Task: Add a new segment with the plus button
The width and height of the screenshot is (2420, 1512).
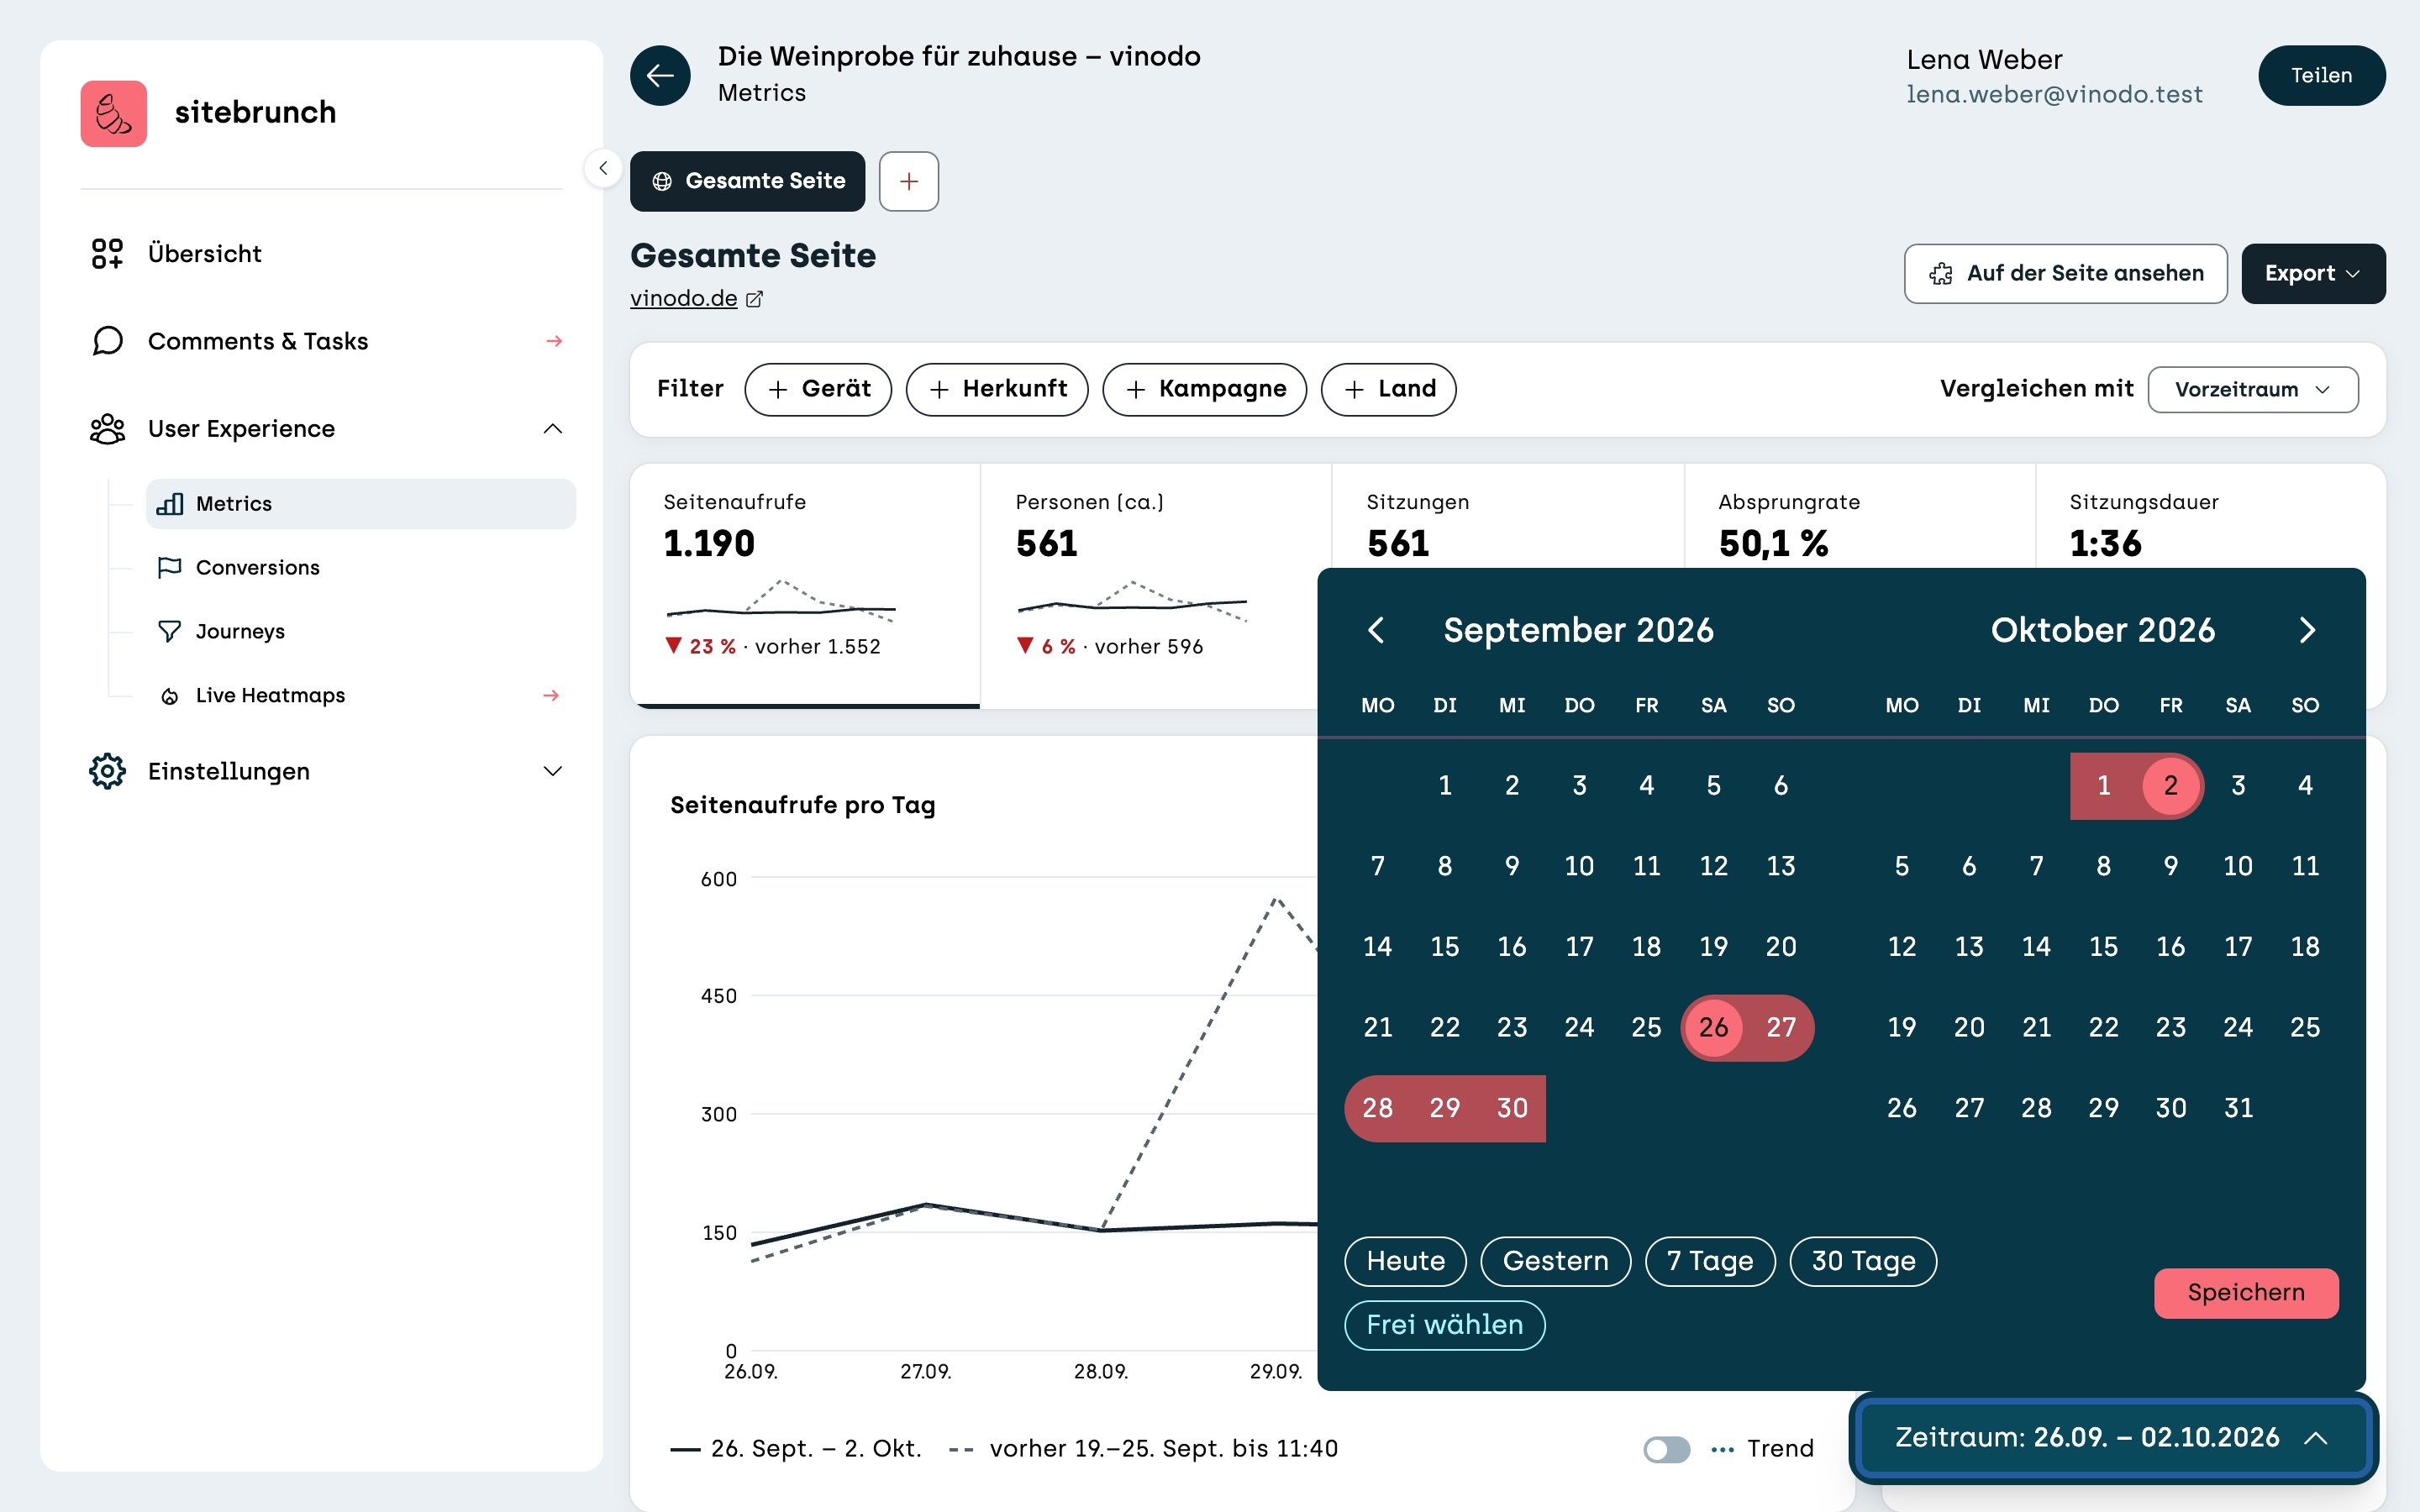Action: click(x=908, y=181)
